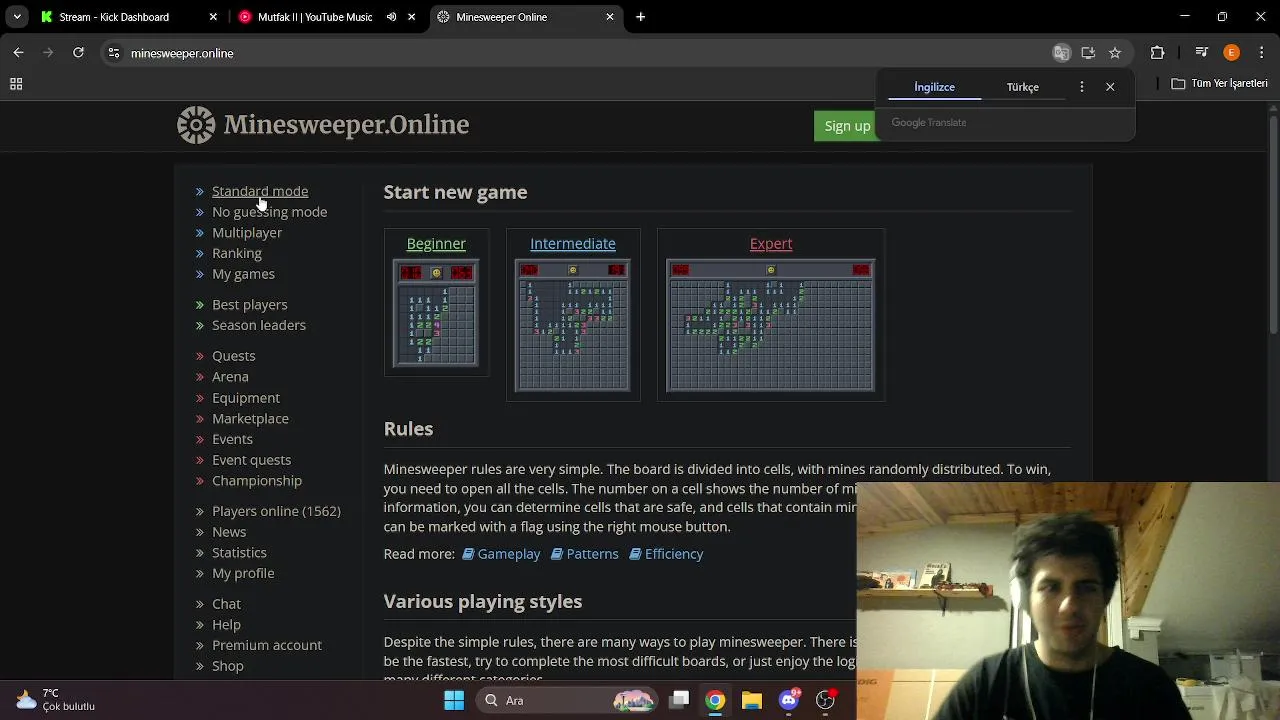The width and height of the screenshot is (1280, 720).
Task: Close the Kick Dashboard tab
Action: pyautogui.click(x=213, y=17)
